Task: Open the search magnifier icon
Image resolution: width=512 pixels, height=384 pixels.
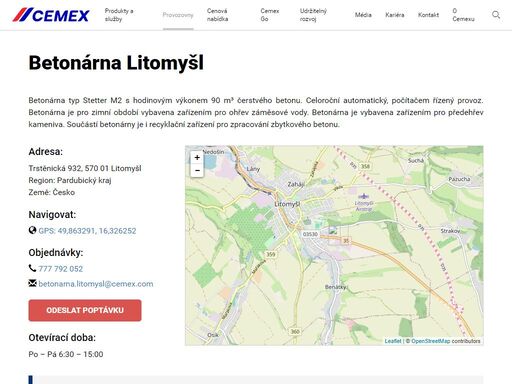Action: [x=496, y=15]
